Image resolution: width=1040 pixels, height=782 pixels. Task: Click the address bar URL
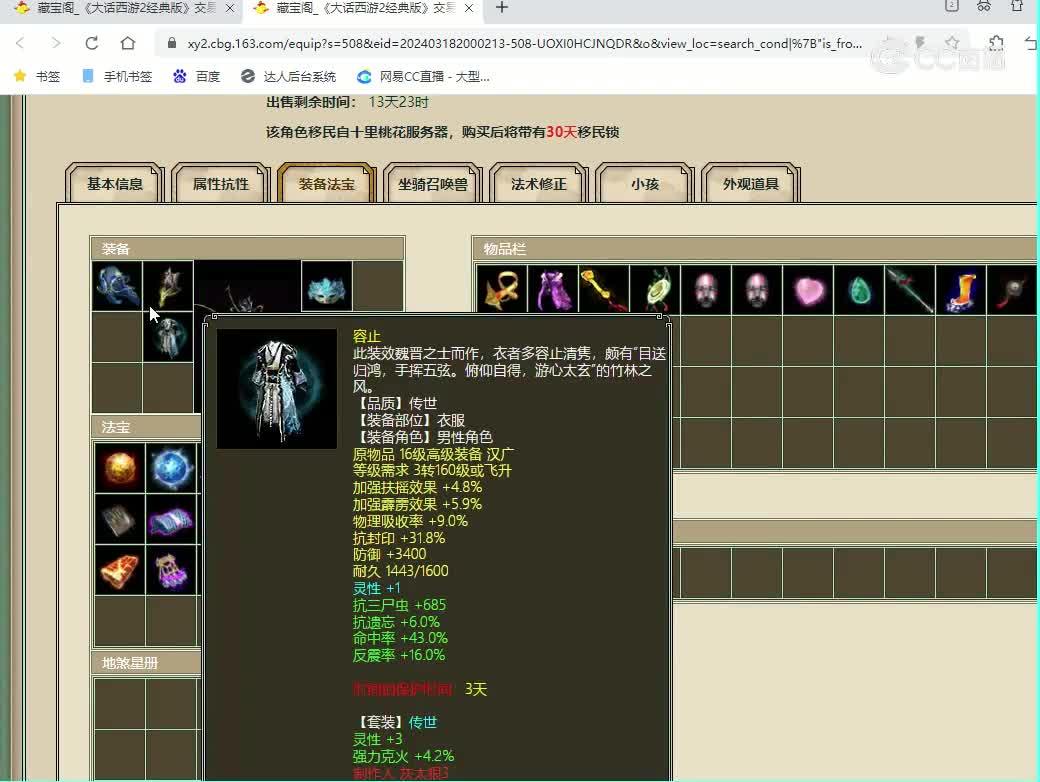click(524, 43)
